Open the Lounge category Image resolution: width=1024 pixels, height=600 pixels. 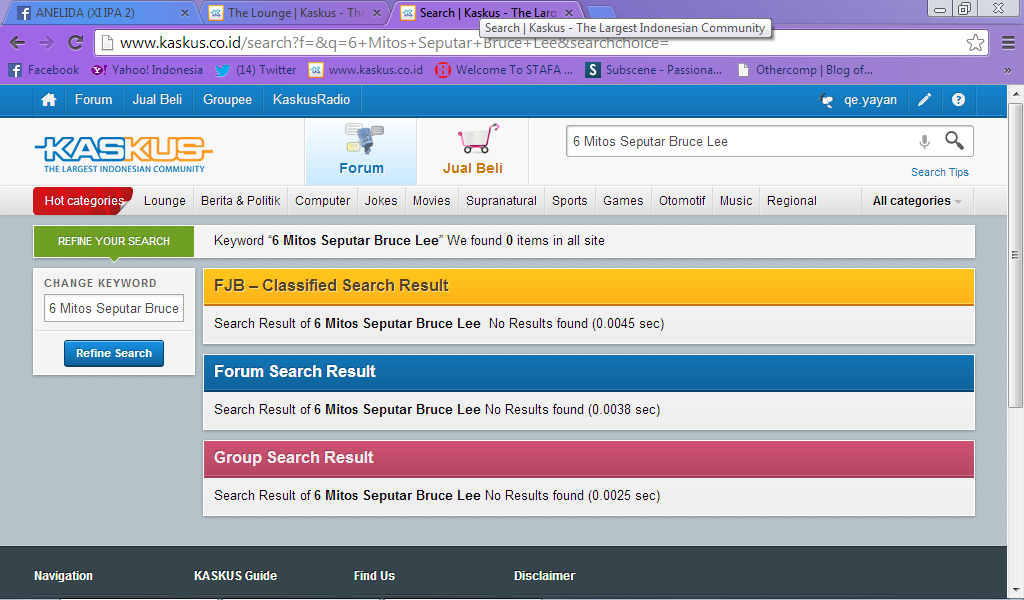[165, 201]
